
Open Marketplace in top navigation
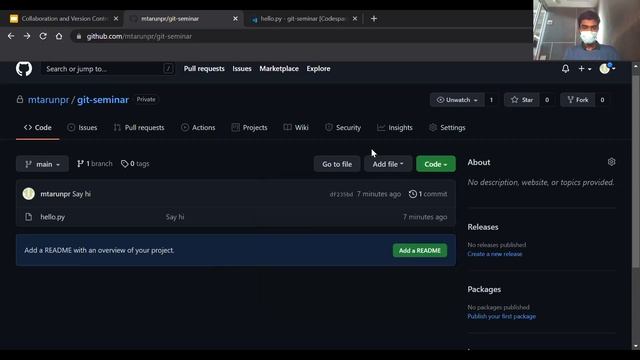(x=279, y=69)
